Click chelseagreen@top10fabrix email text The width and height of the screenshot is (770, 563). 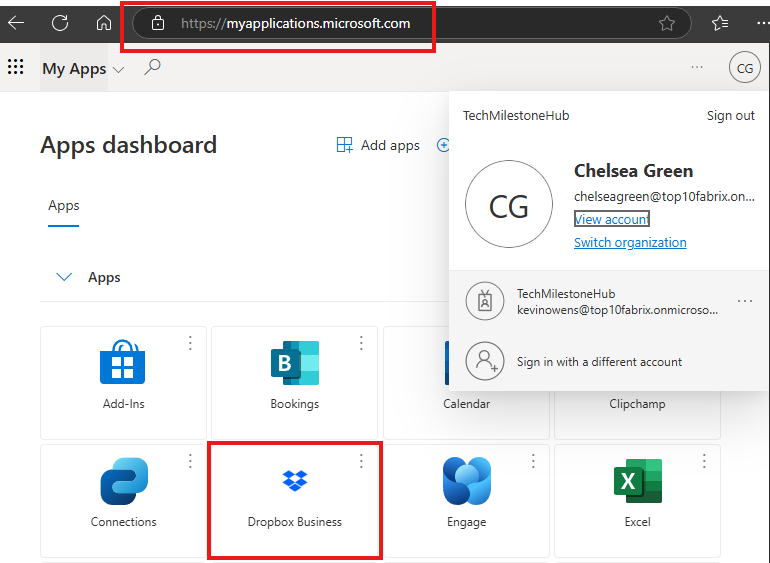[x=664, y=197]
